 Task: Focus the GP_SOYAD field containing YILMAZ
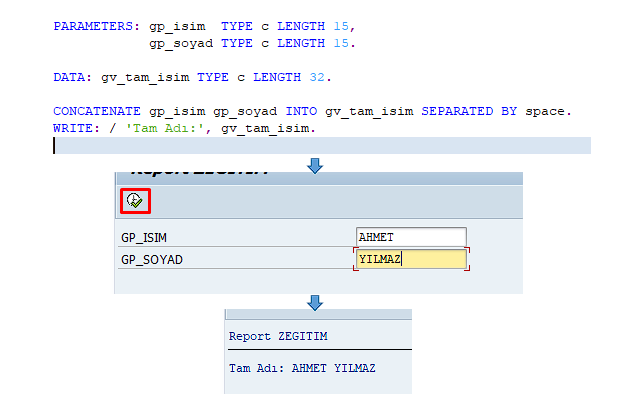pos(411,260)
